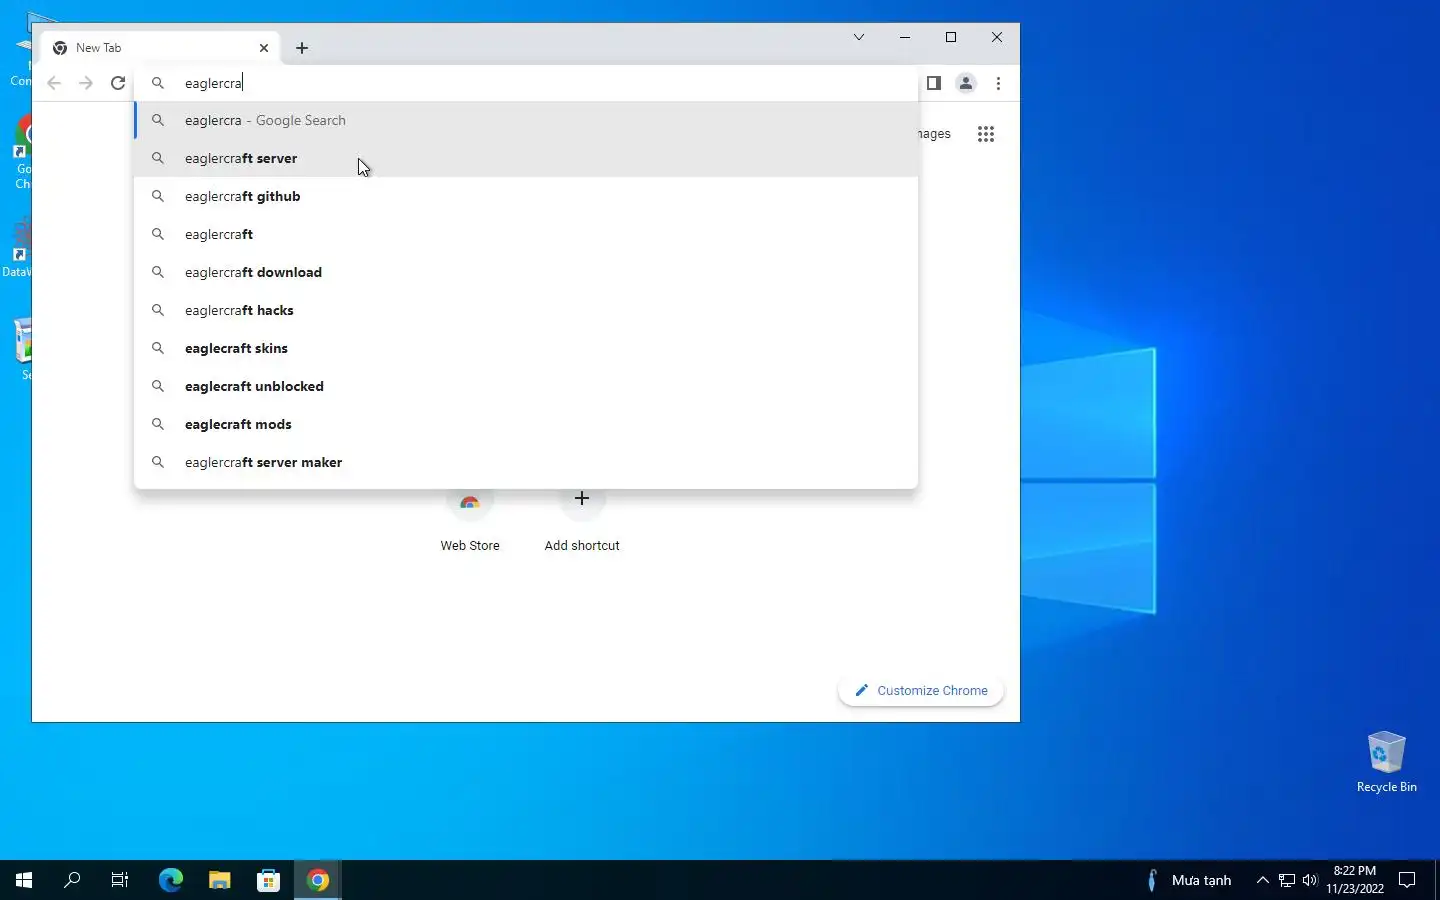
Task: Open the clock showing 8:22 PM
Action: (1355, 880)
